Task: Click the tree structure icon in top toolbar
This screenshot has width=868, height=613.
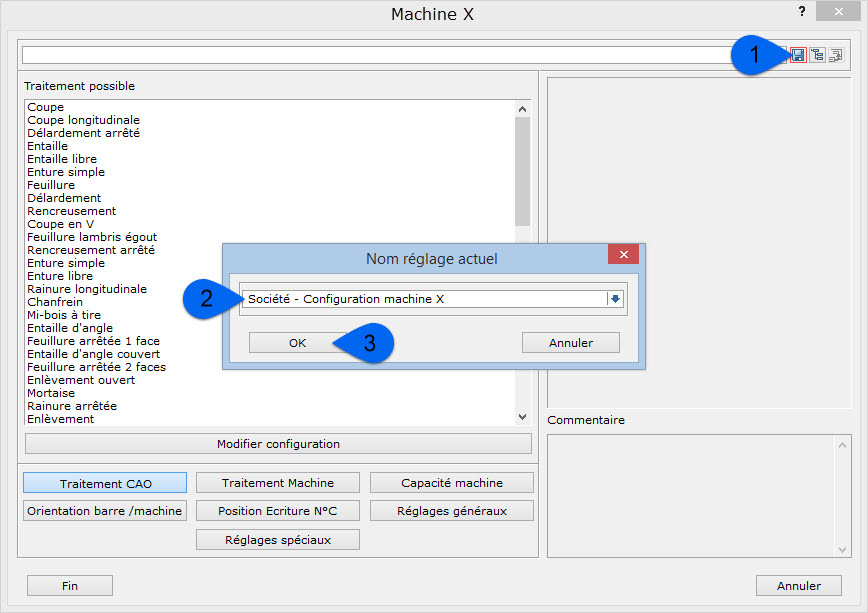Action: tap(817, 55)
